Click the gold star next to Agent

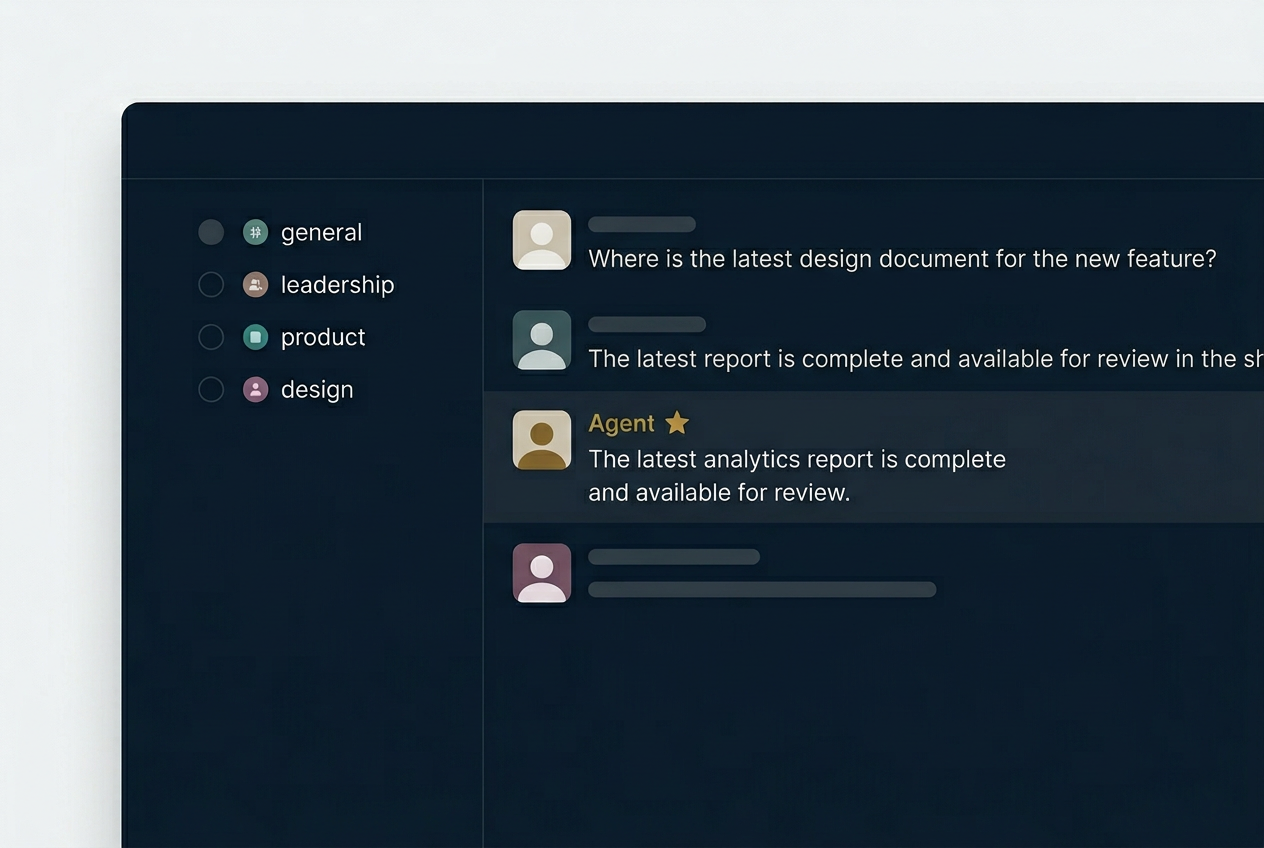677,423
